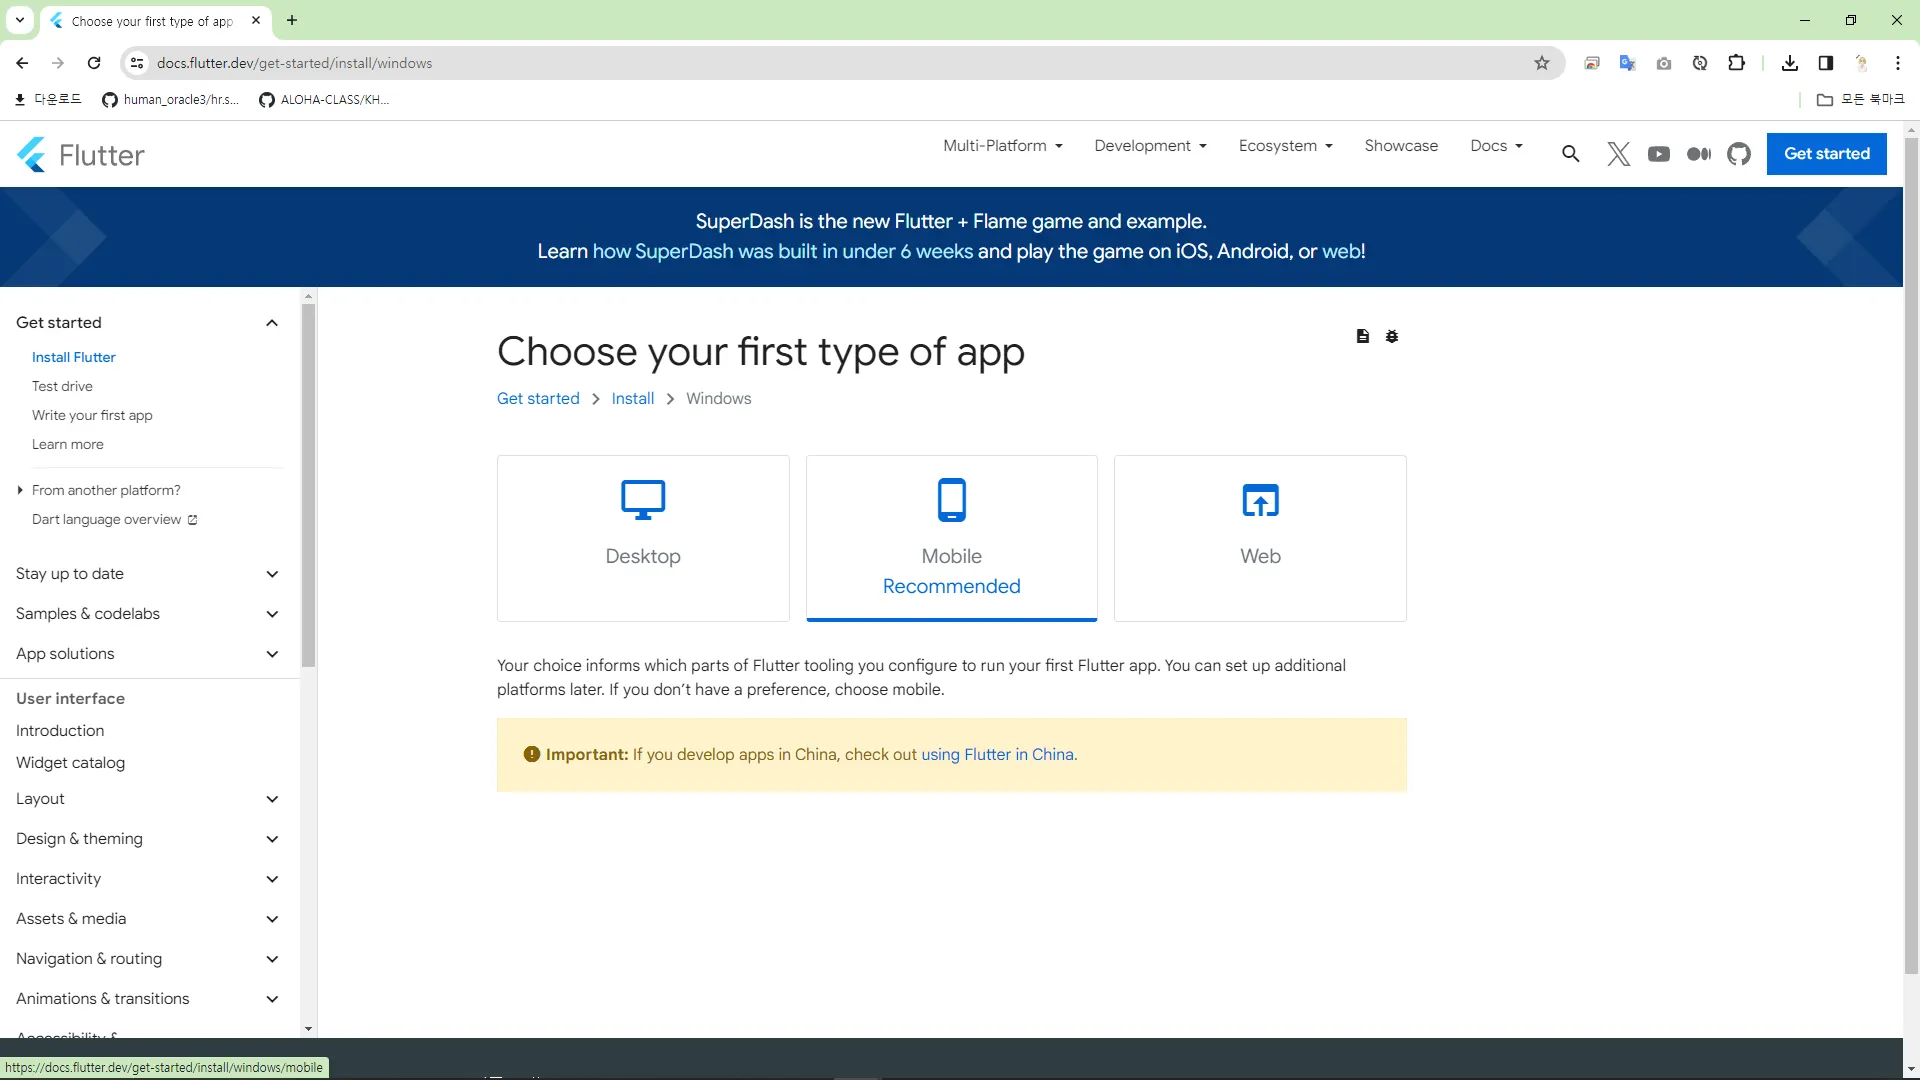Open Chrome extensions puzzle icon

1736,63
